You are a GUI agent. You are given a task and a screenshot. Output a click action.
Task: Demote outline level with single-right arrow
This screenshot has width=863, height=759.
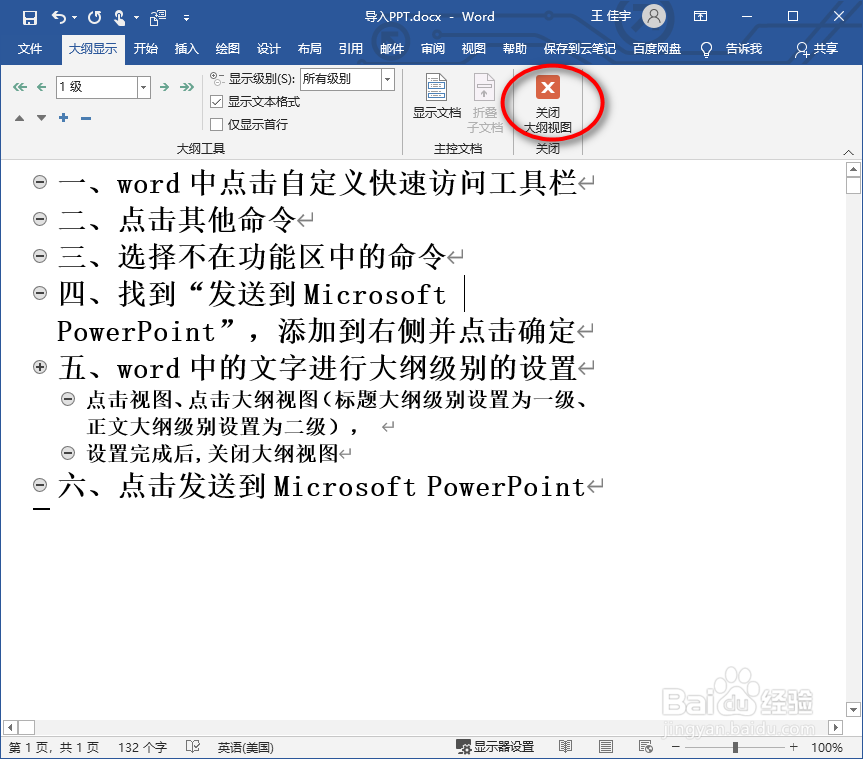tap(164, 87)
